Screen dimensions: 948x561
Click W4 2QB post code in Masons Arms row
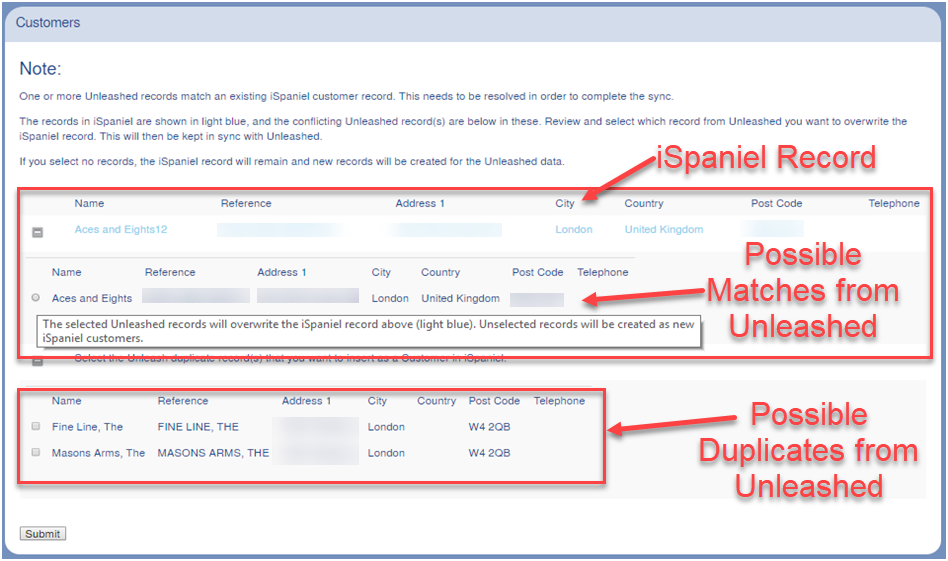pyautogui.click(x=490, y=453)
